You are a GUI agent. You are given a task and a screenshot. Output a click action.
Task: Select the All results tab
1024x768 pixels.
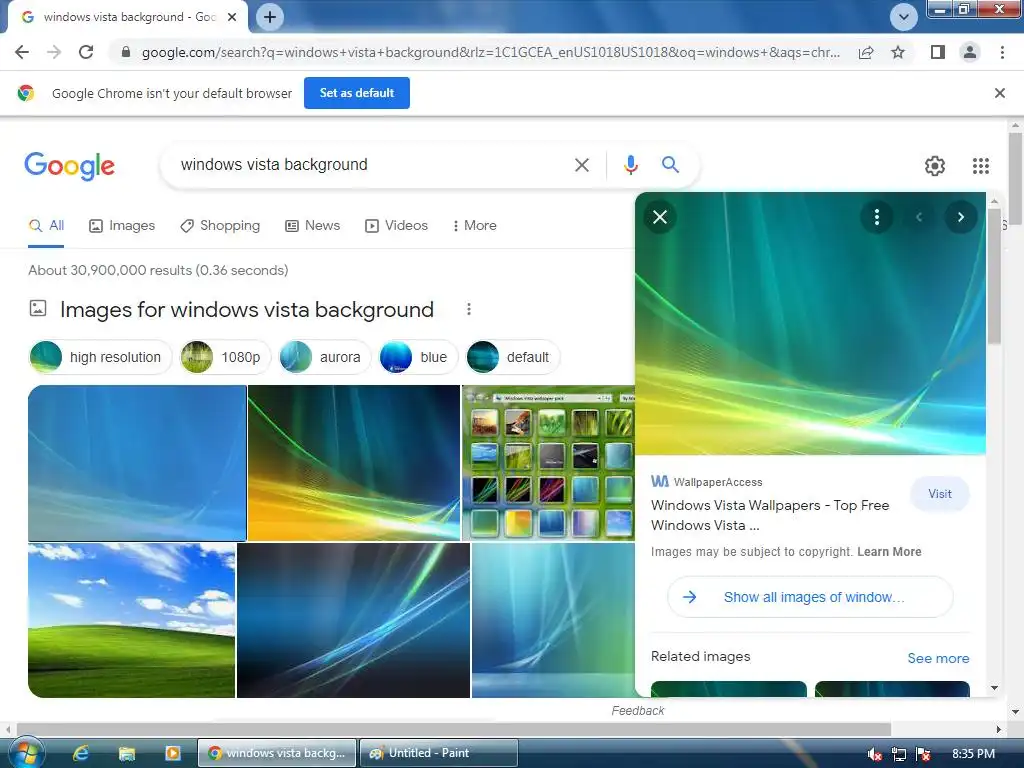pos(46,226)
